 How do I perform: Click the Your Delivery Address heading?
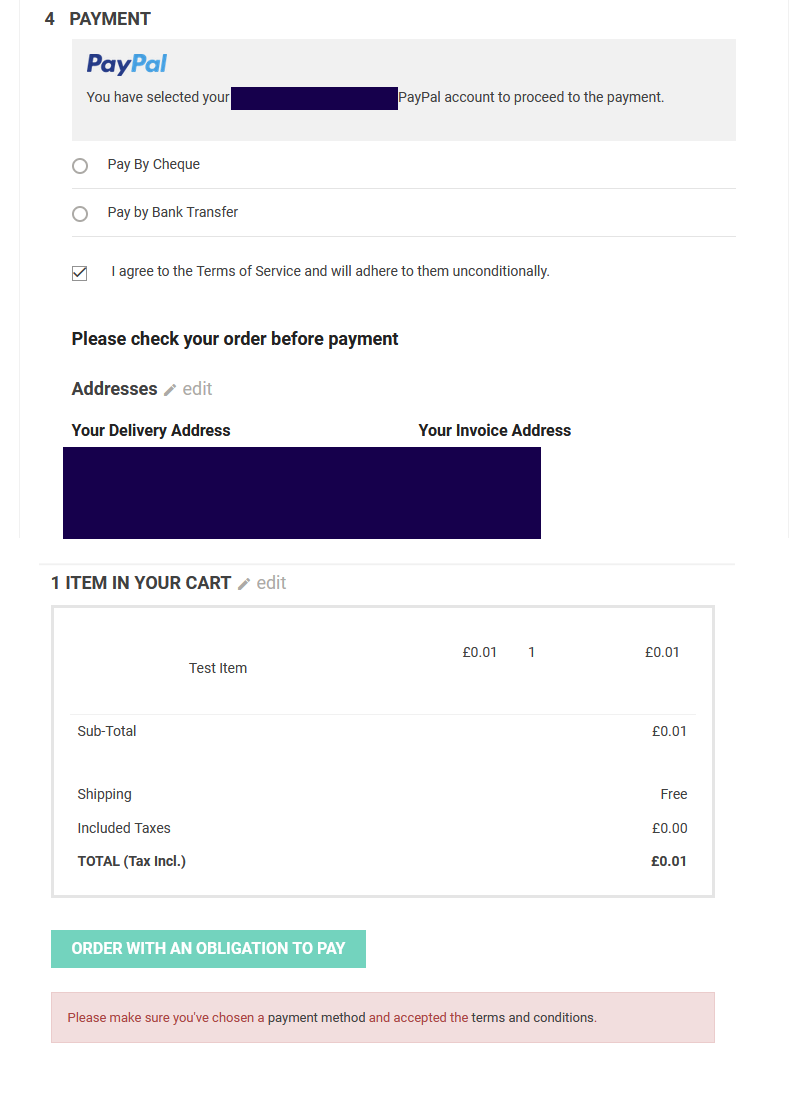tap(151, 431)
